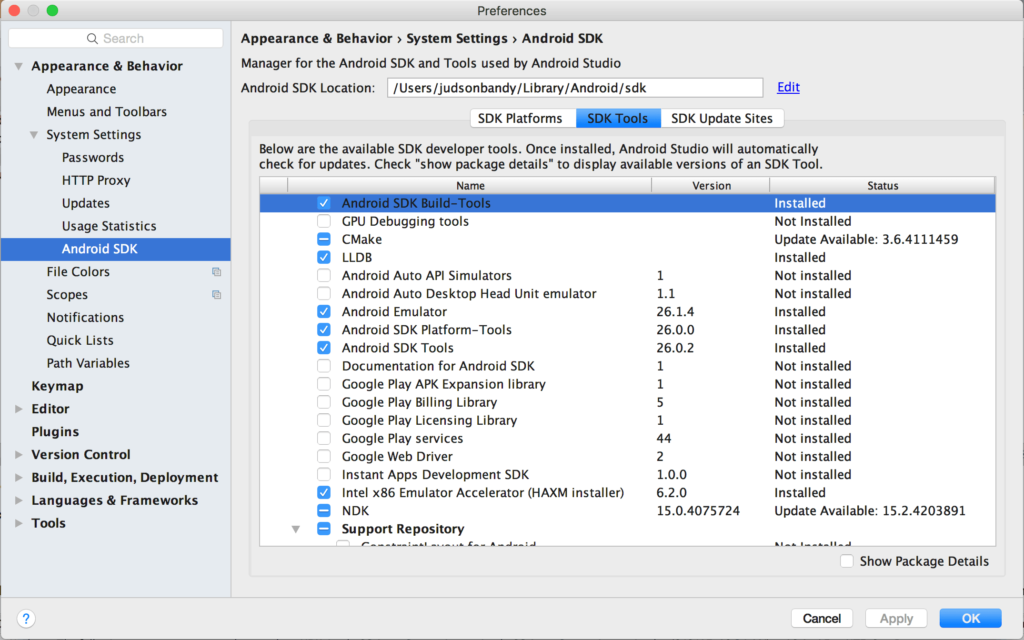
Task: Uncheck Android SDK Platform-Tools checkbox
Action: click(324, 330)
